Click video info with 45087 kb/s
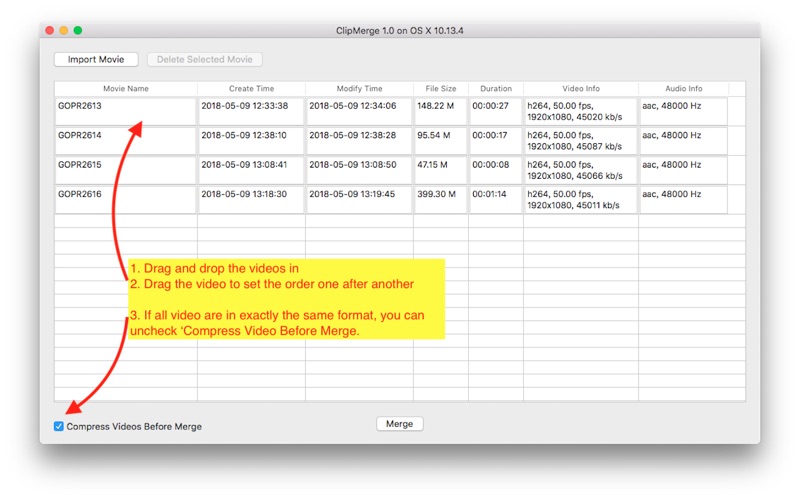The height and width of the screenshot is (500, 800). click(x=581, y=141)
